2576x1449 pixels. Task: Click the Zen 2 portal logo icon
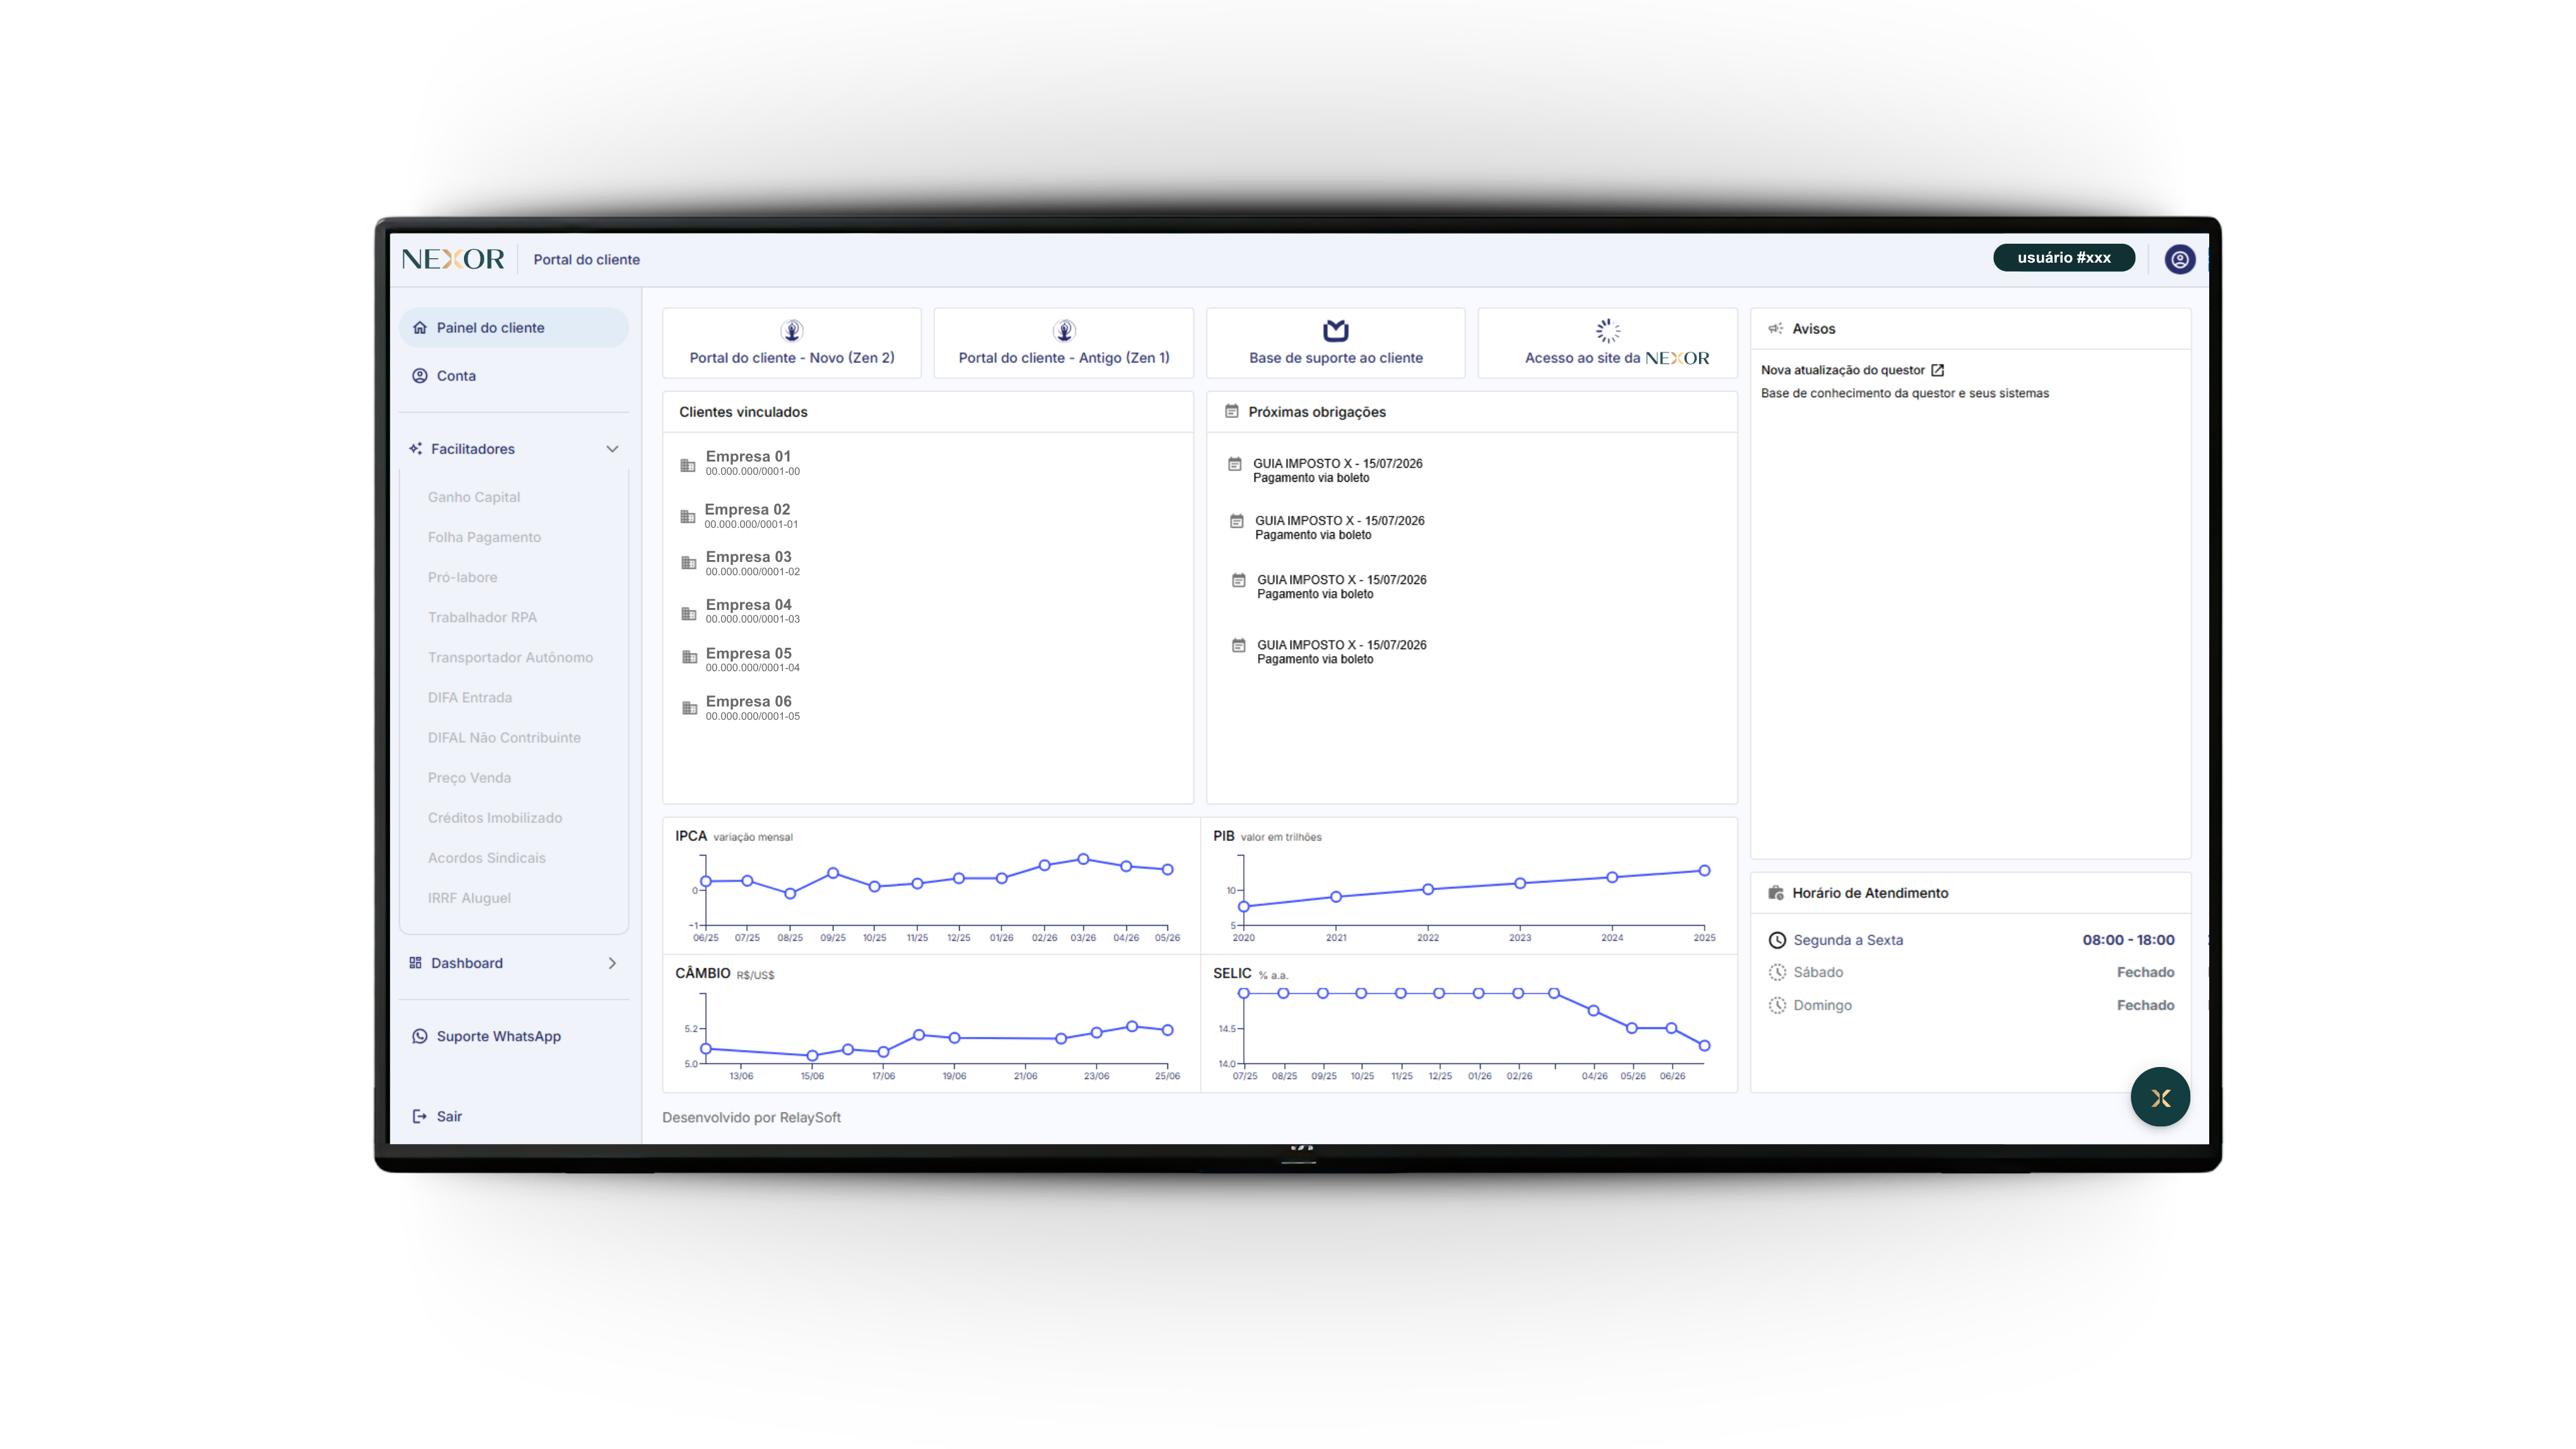(792, 330)
